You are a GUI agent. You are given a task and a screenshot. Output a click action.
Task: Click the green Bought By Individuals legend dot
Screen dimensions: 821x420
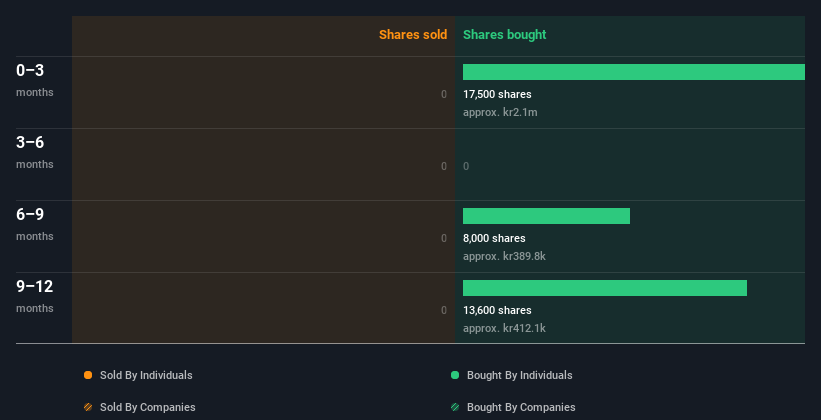[454, 375]
